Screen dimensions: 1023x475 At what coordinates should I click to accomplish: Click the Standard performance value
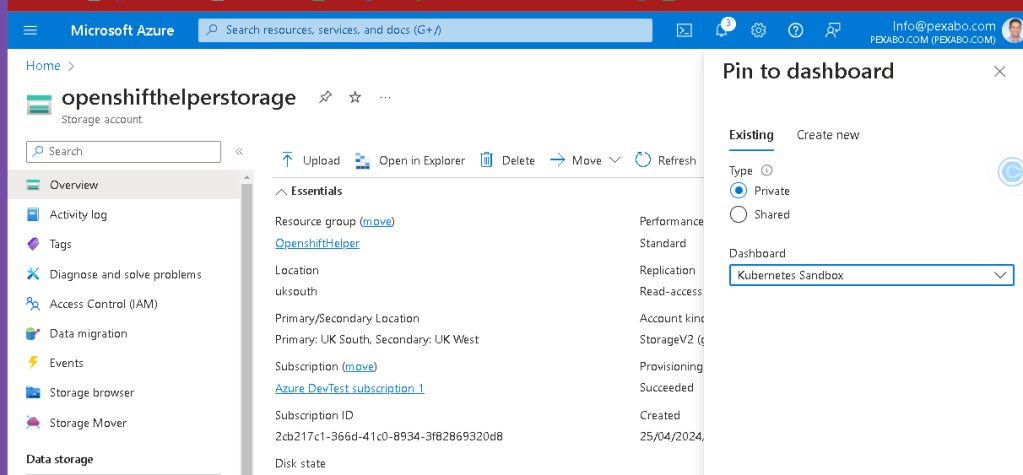(663, 243)
